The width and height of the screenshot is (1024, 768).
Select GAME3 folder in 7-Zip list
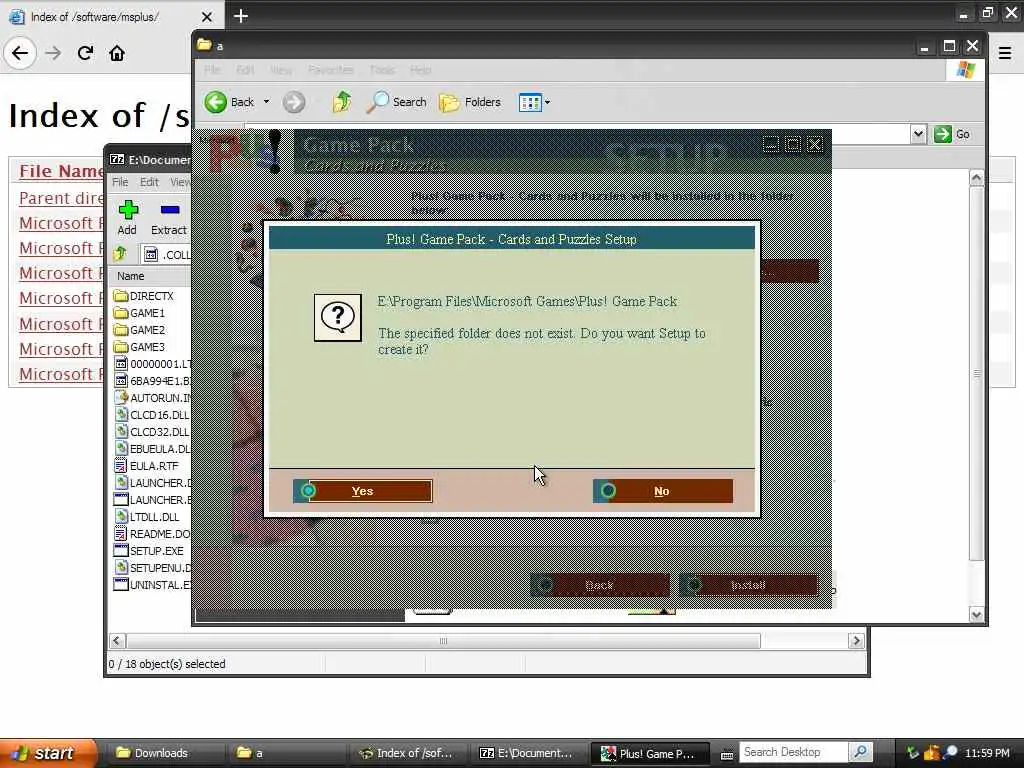139,347
